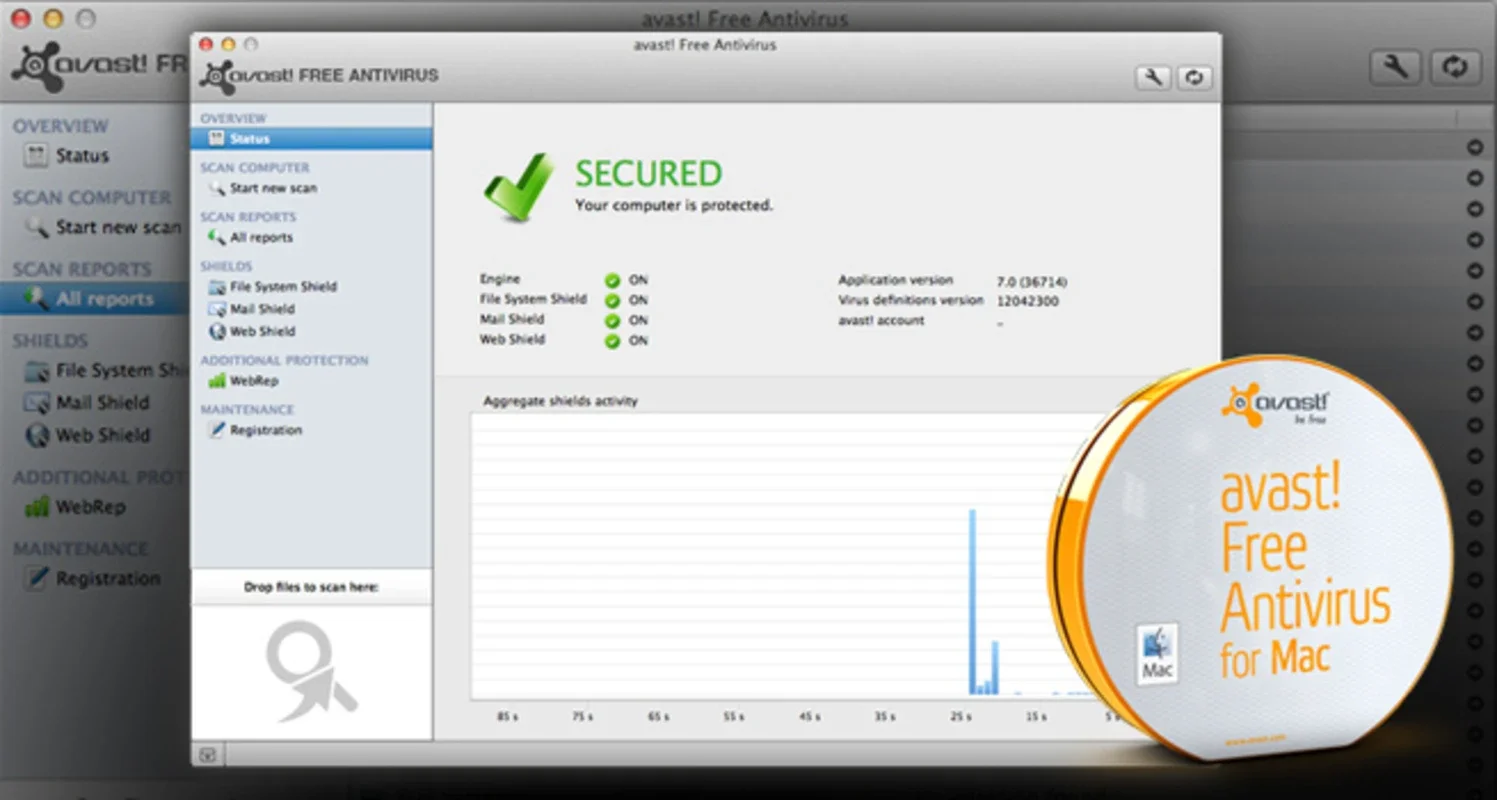
Task: Click the 25 s chart axis label
Action: [961, 717]
